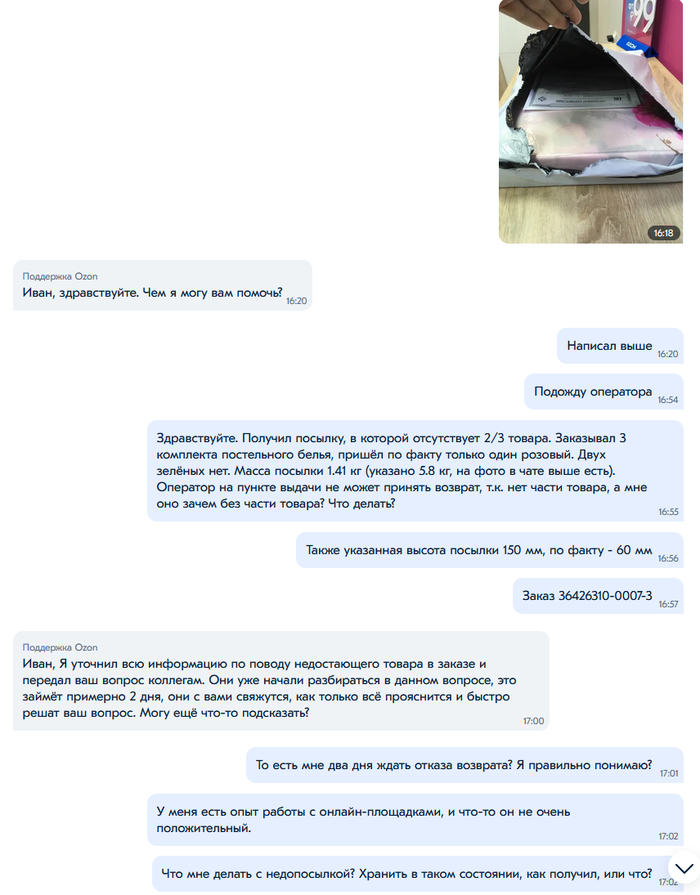
Task: Select the order number message 'Заказ 36426310-0007-3'
Action: (x=598, y=596)
